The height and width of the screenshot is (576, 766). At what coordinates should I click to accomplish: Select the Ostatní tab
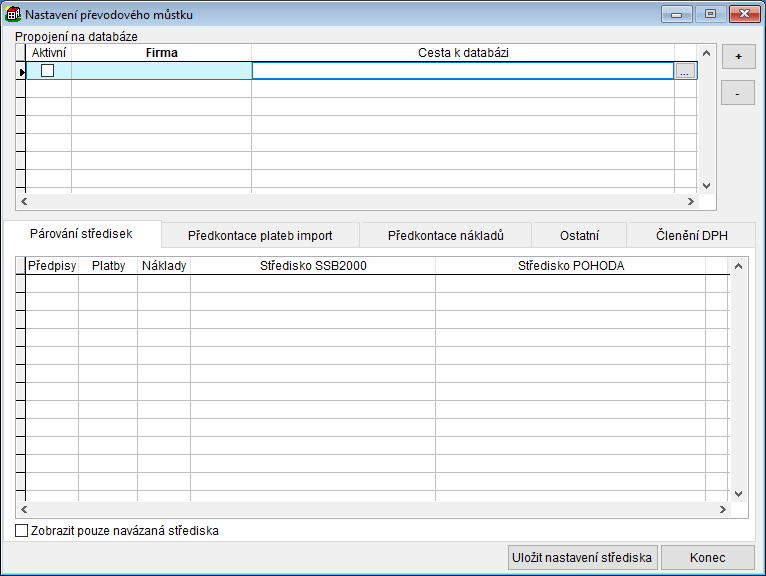click(x=579, y=236)
